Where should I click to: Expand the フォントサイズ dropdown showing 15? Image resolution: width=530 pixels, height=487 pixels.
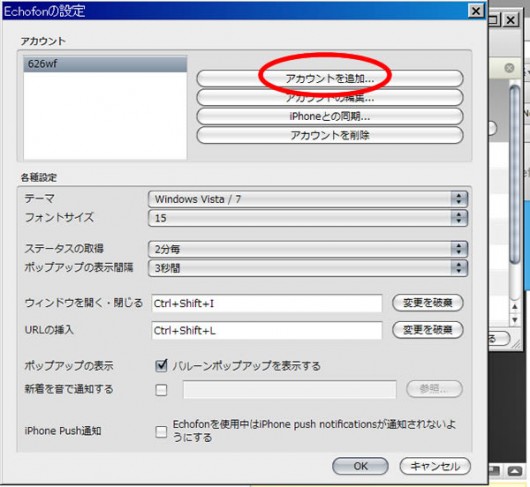tap(308, 218)
